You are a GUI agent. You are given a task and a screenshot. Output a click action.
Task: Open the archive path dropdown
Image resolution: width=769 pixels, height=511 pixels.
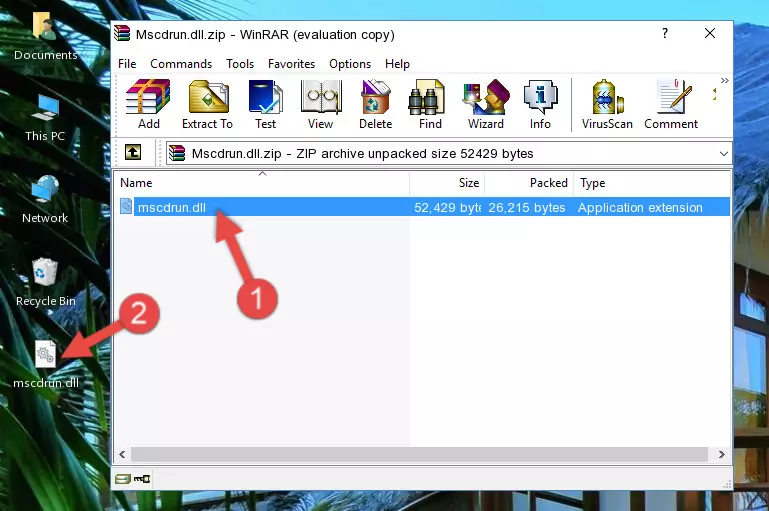coord(723,153)
